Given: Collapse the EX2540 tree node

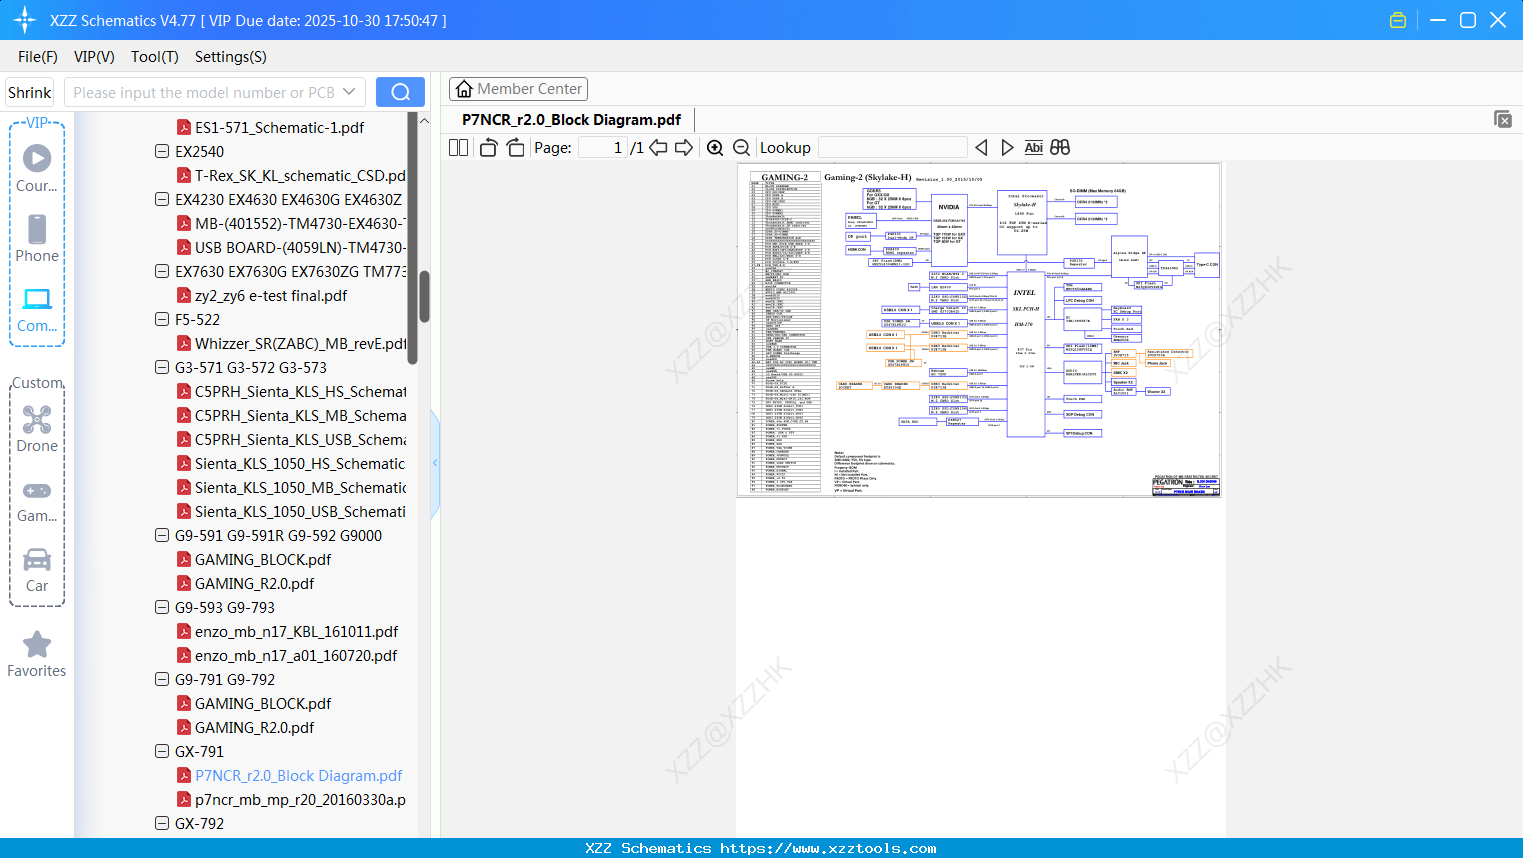Looking at the screenshot, I should [162, 151].
